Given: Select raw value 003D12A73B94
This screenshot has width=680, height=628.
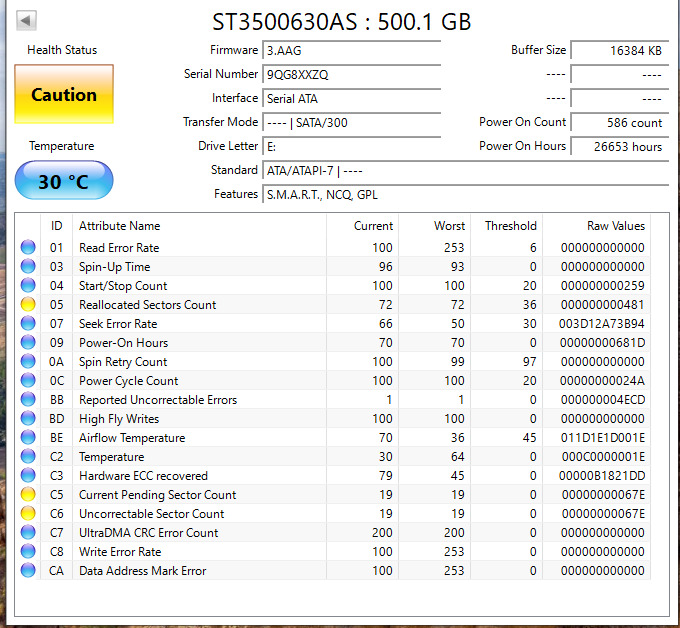Looking at the screenshot, I should (602, 324).
